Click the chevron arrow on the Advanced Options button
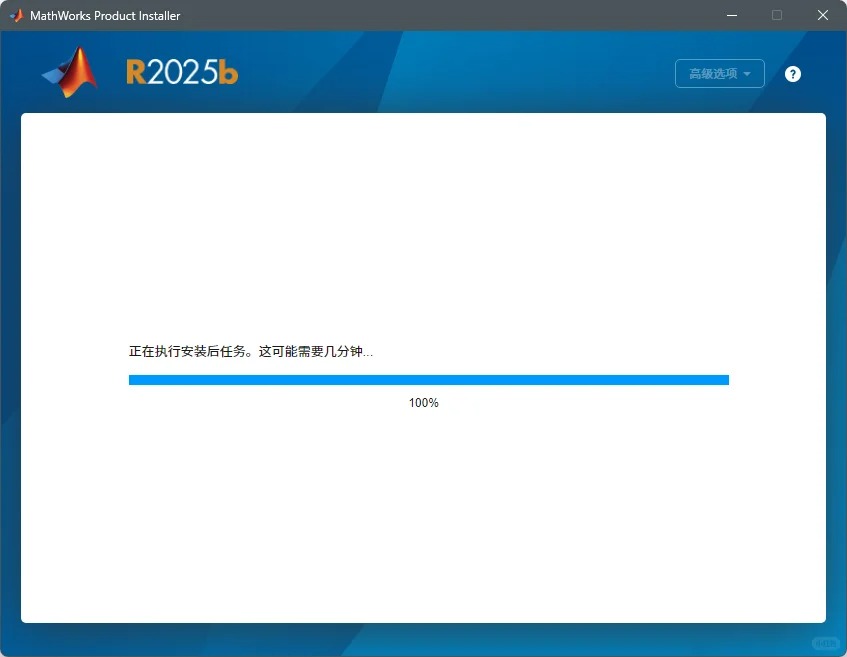 point(747,73)
